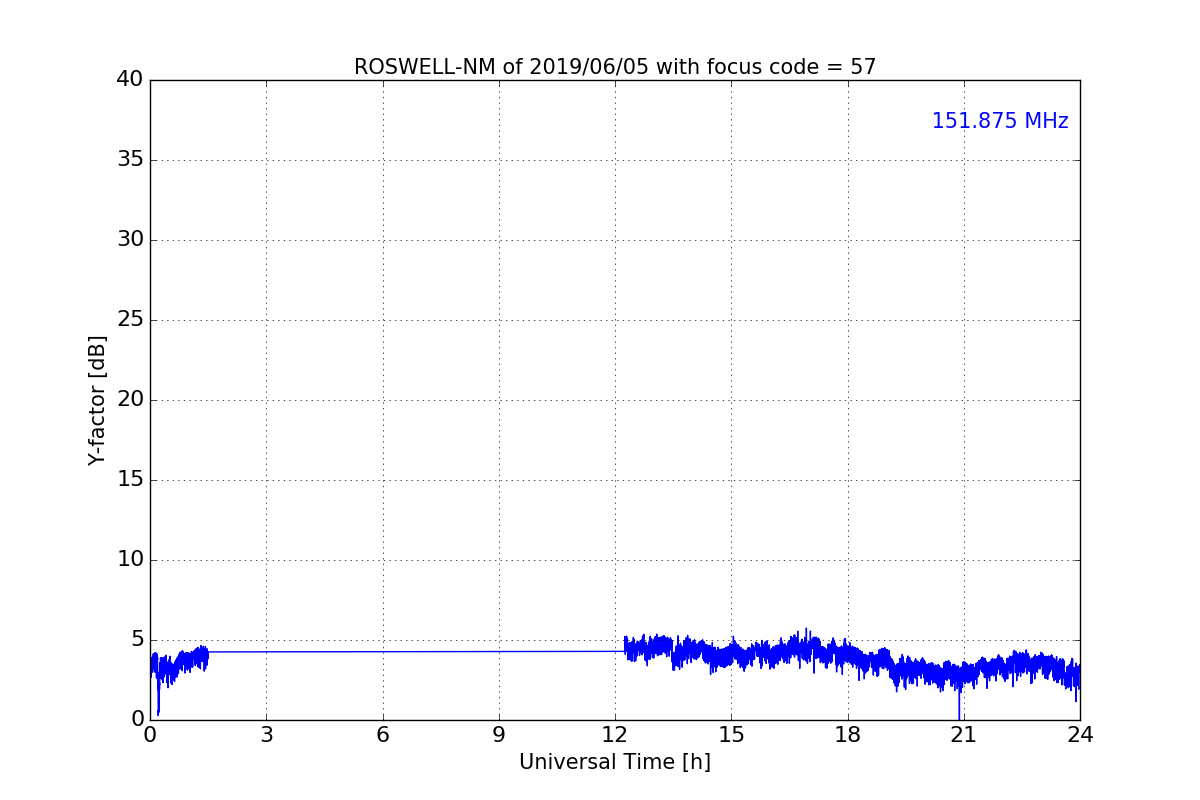Image resolution: width=1200 pixels, height=800 pixels.
Task: Click the plot title ROSWELL-NM of 2019/06/05
Action: (615, 67)
